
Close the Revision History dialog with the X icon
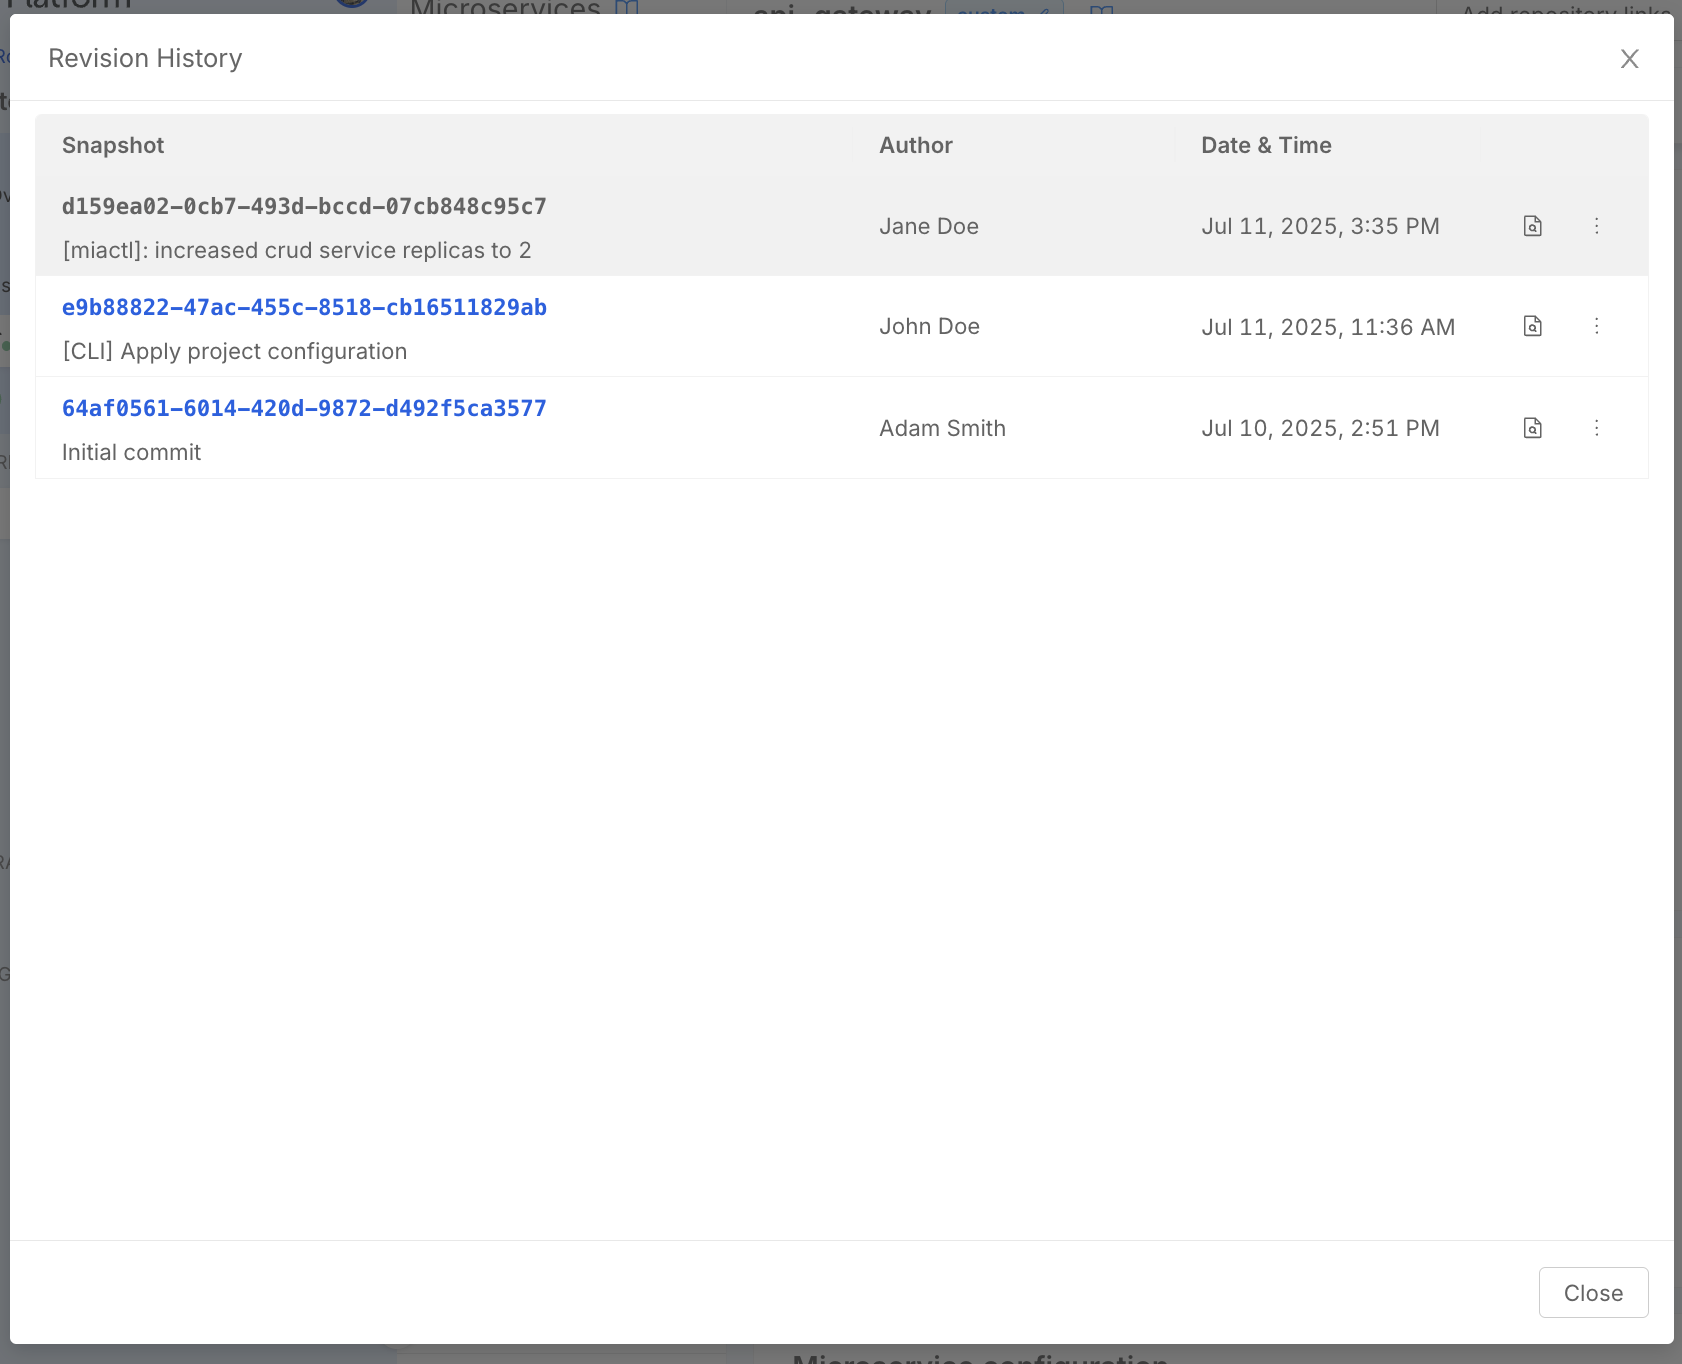1629,59
